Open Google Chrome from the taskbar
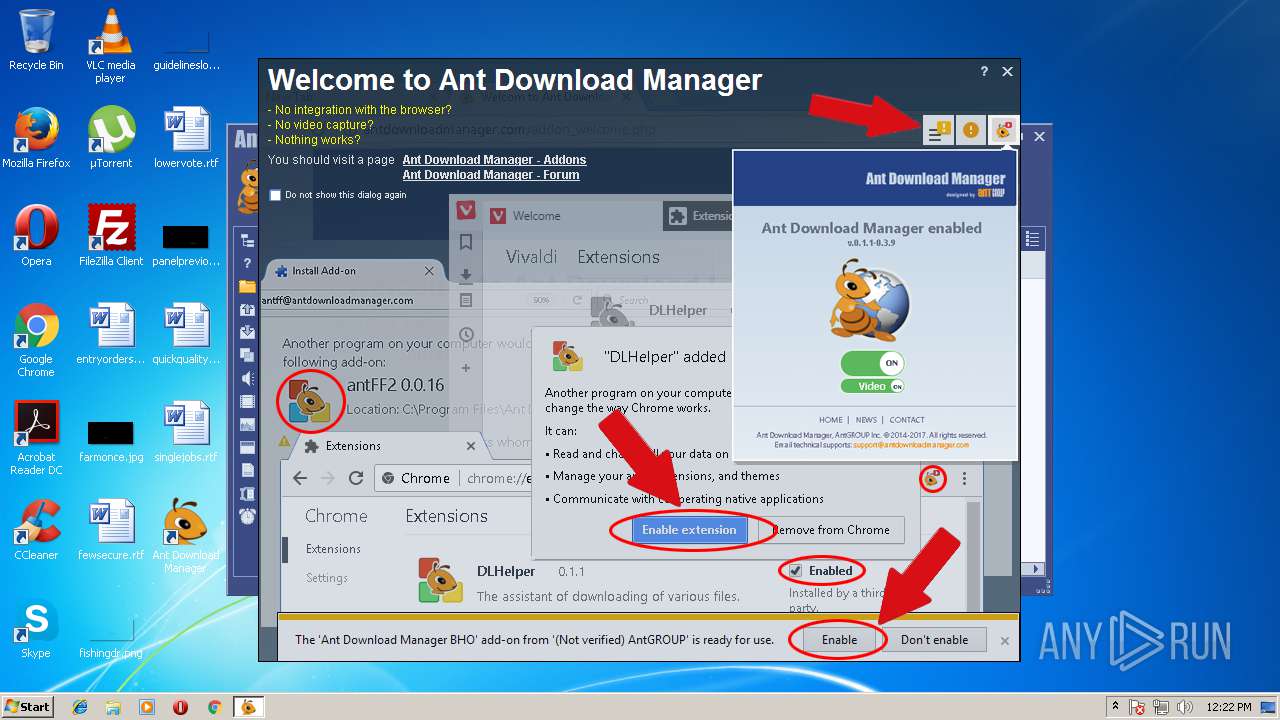 click(214, 707)
